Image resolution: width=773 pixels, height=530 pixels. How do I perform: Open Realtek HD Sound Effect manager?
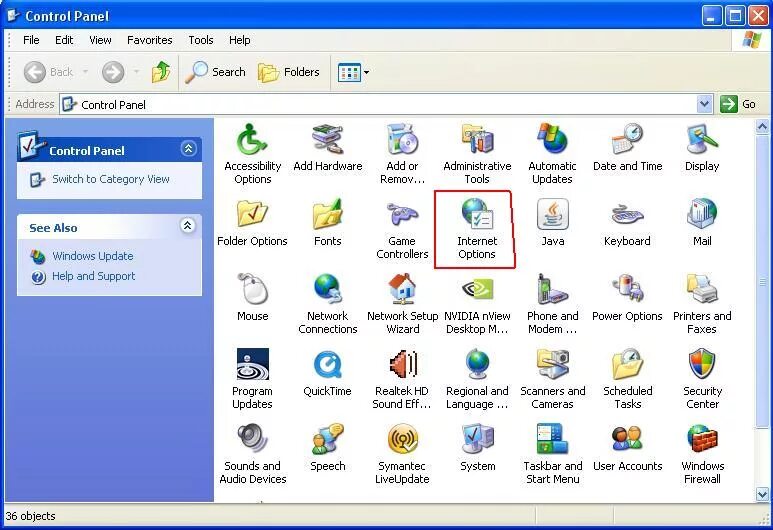(x=402, y=379)
